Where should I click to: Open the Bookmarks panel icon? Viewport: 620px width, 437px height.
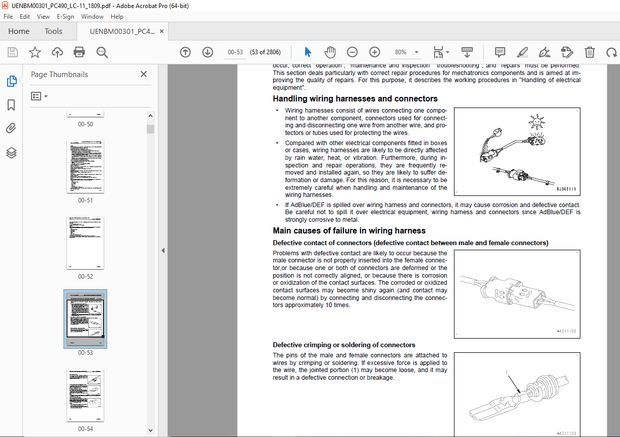pyautogui.click(x=11, y=105)
